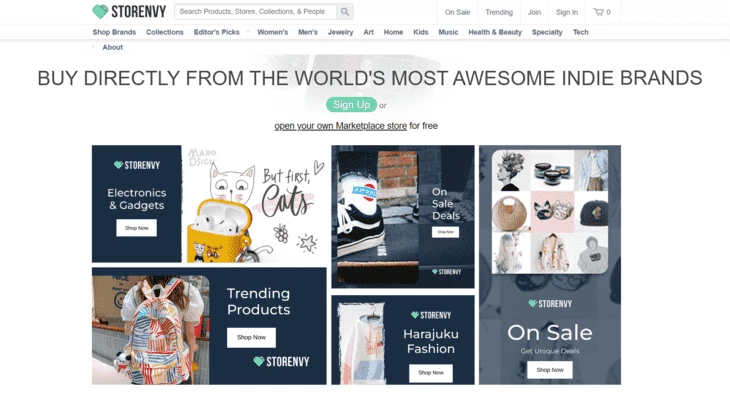Open Home category

coord(393,32)
